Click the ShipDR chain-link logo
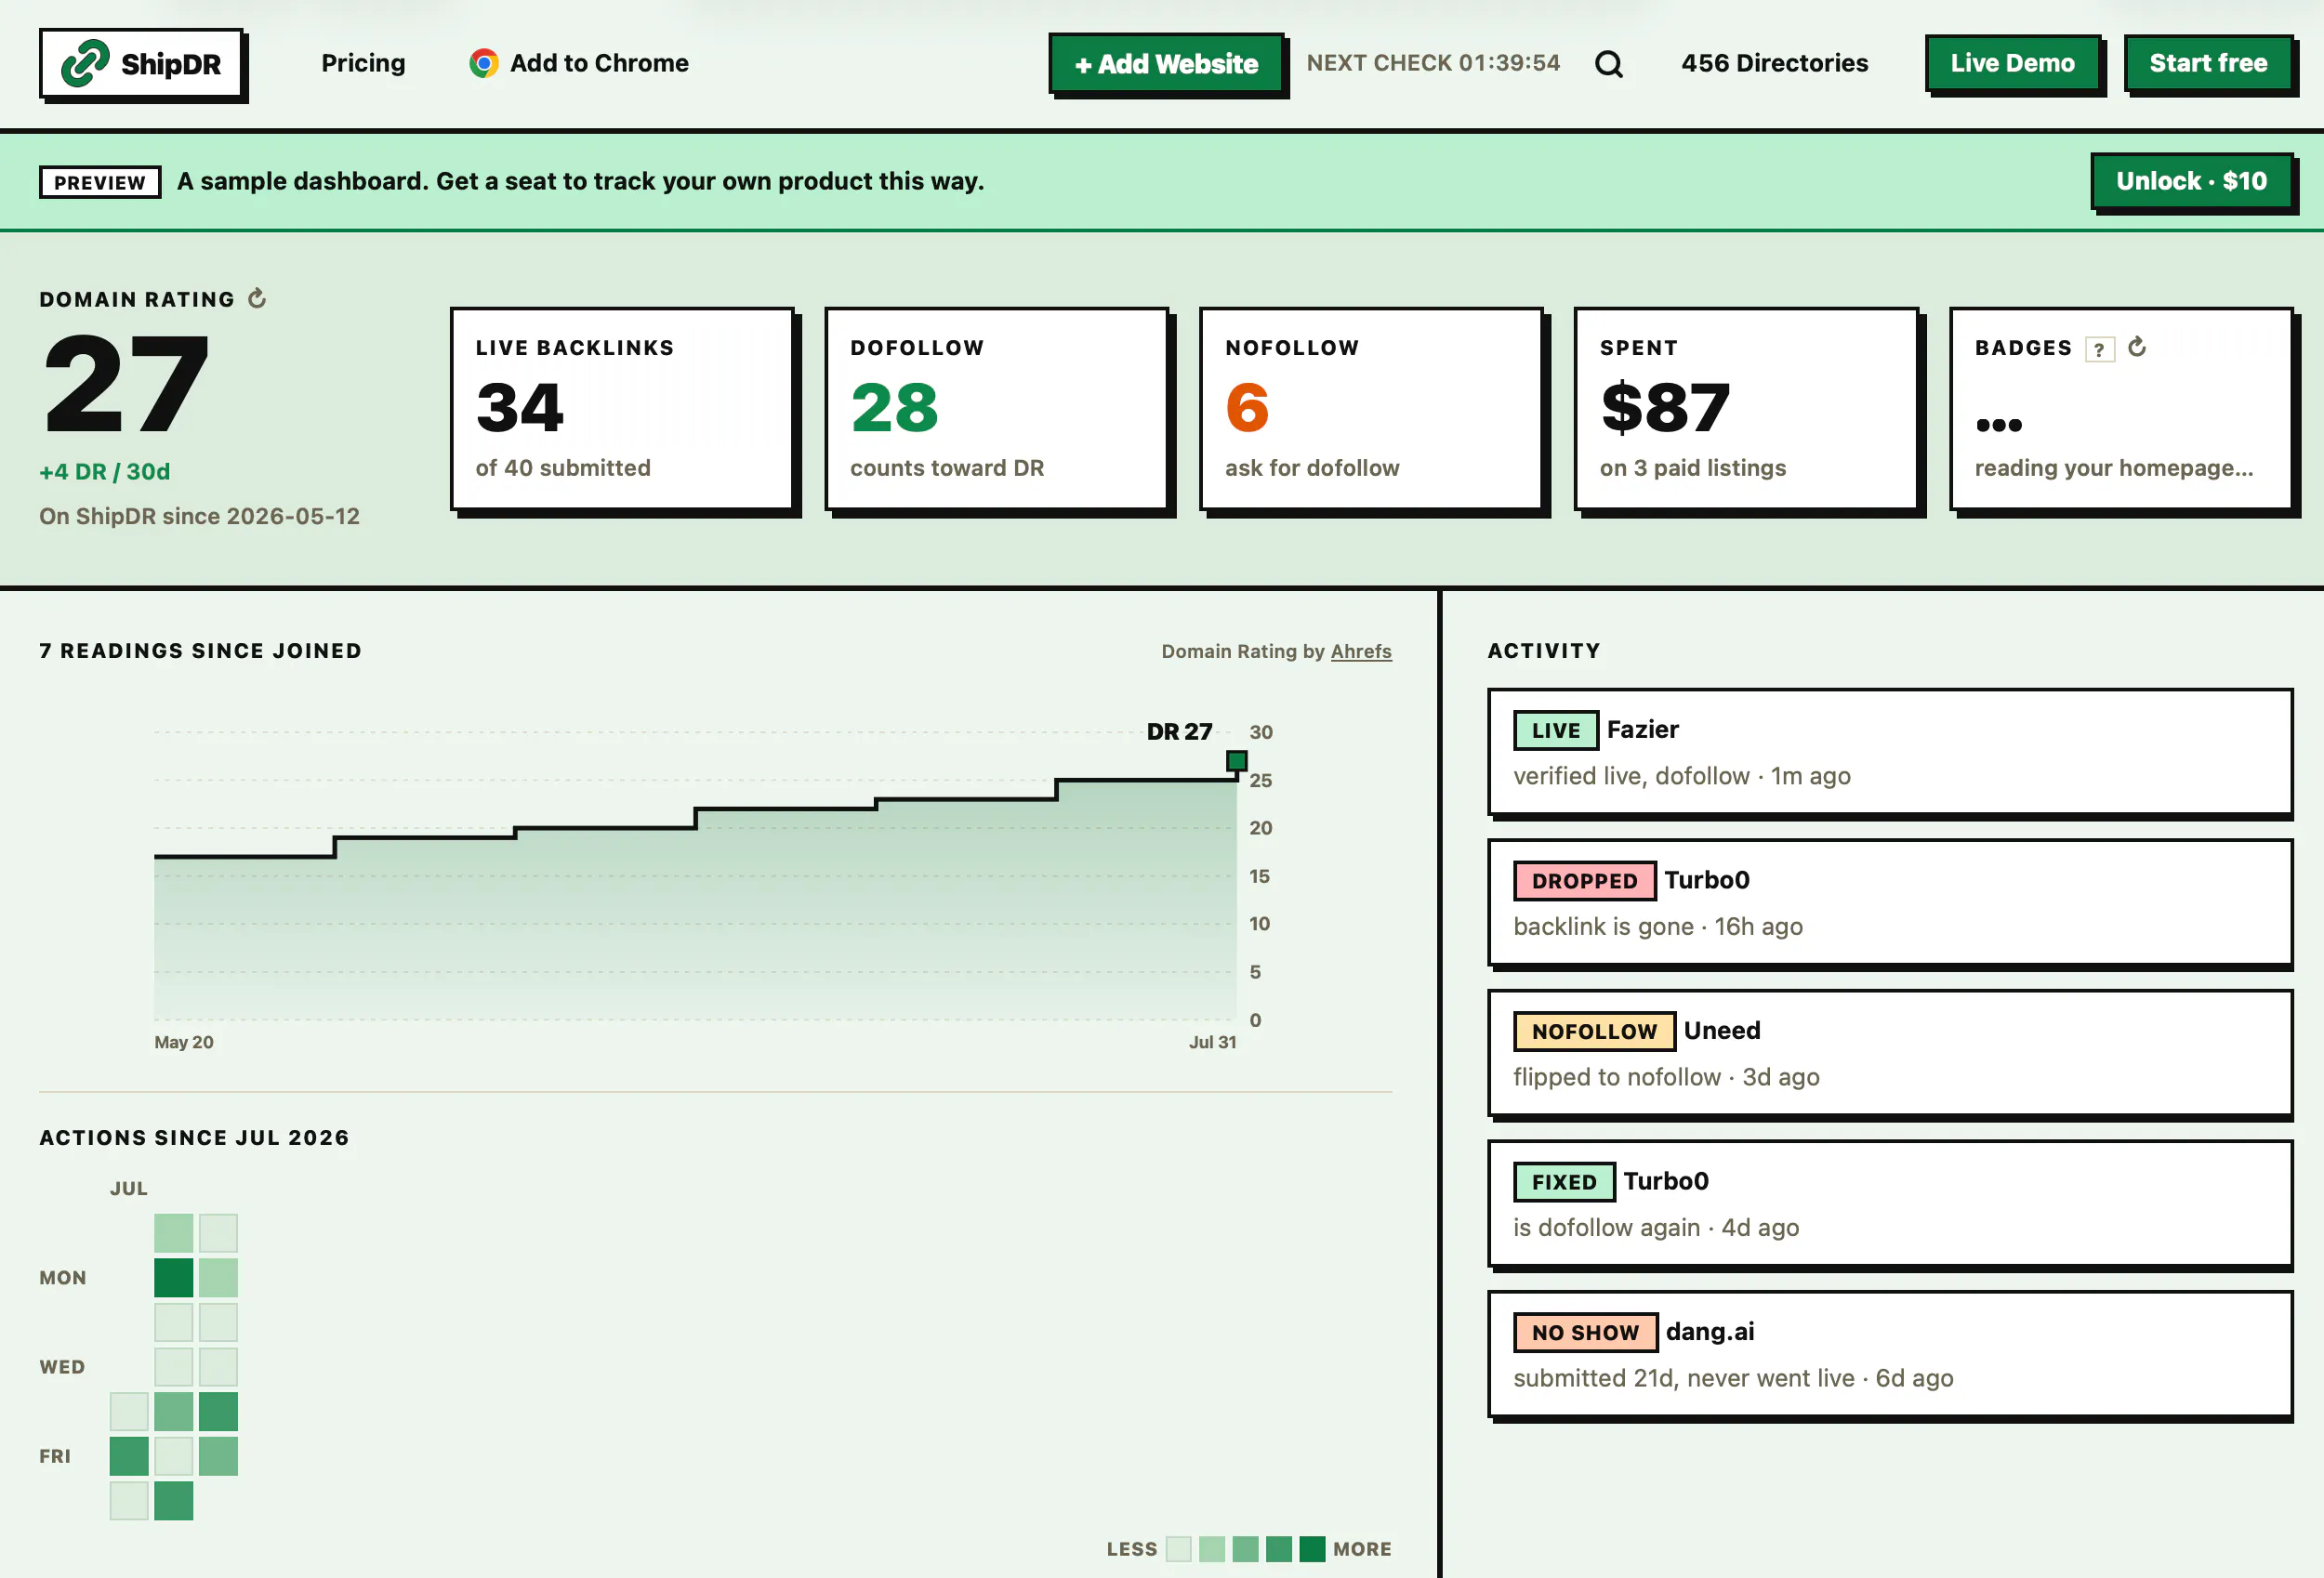The image size is (2324, 1578). (x=85, y=63)
